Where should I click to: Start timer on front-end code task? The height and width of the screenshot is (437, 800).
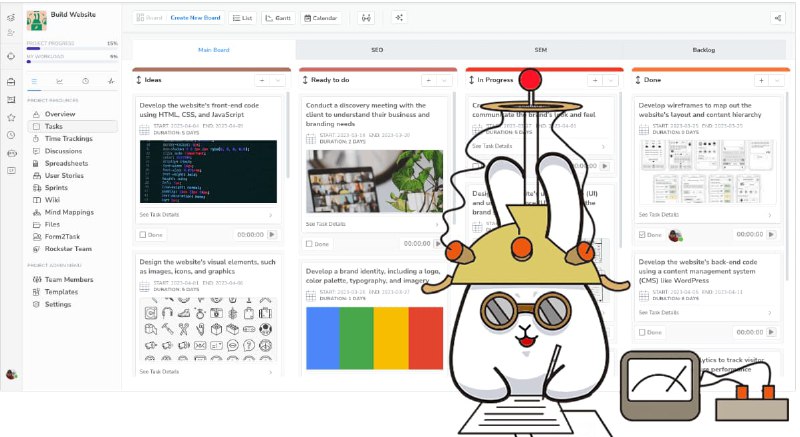point(272,234)
